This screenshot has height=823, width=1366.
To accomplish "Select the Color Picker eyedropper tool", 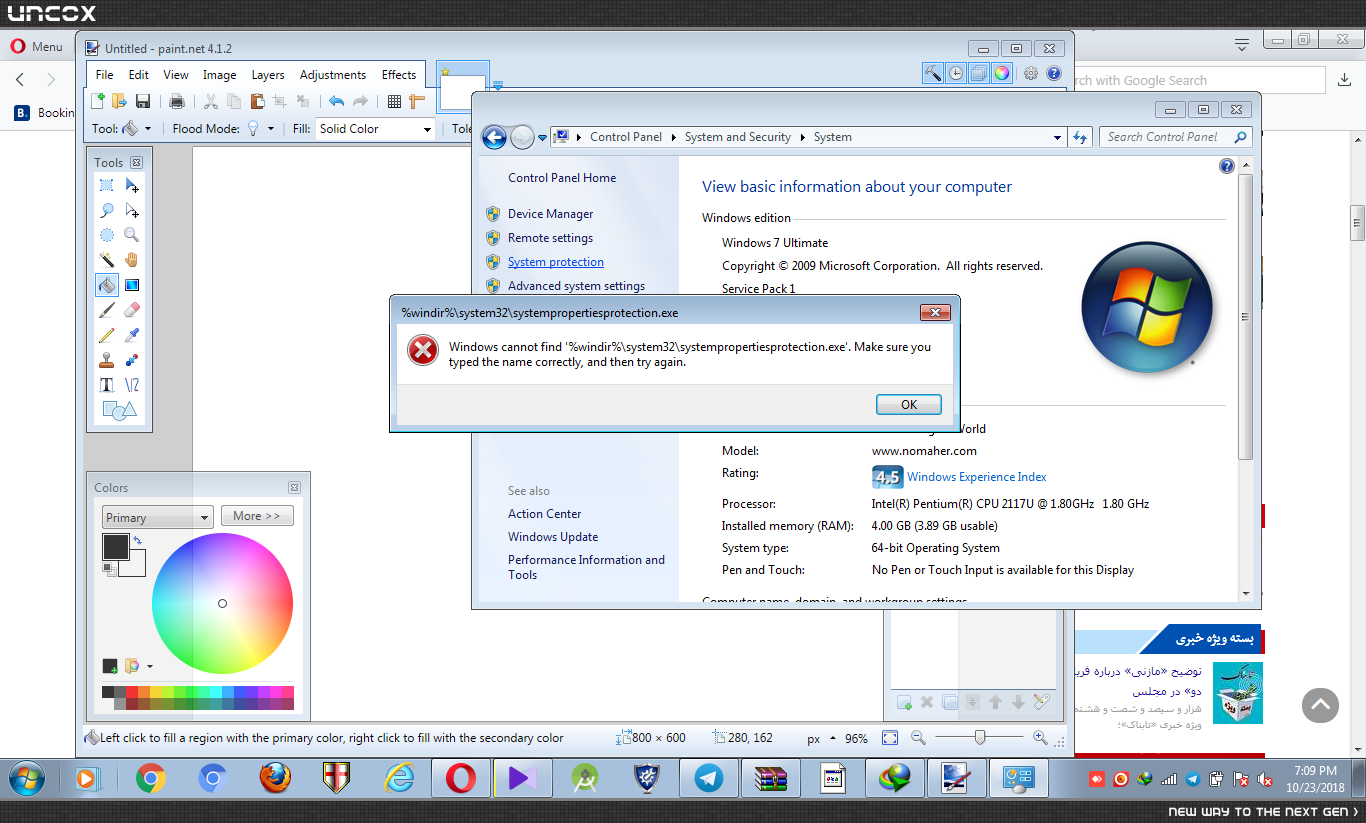I will (132, 335).
